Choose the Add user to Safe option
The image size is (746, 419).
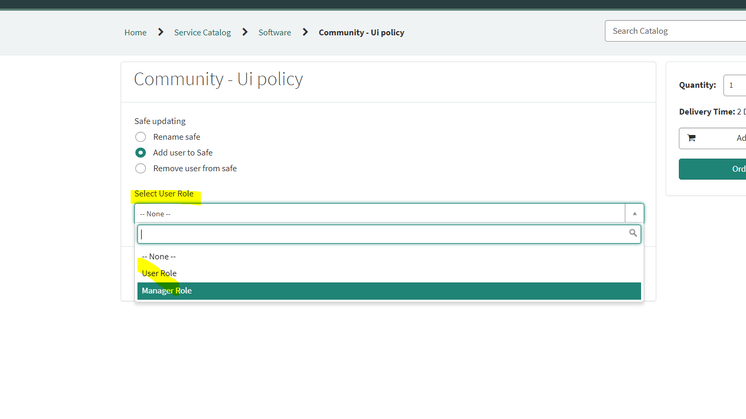(x=141, y=153)
